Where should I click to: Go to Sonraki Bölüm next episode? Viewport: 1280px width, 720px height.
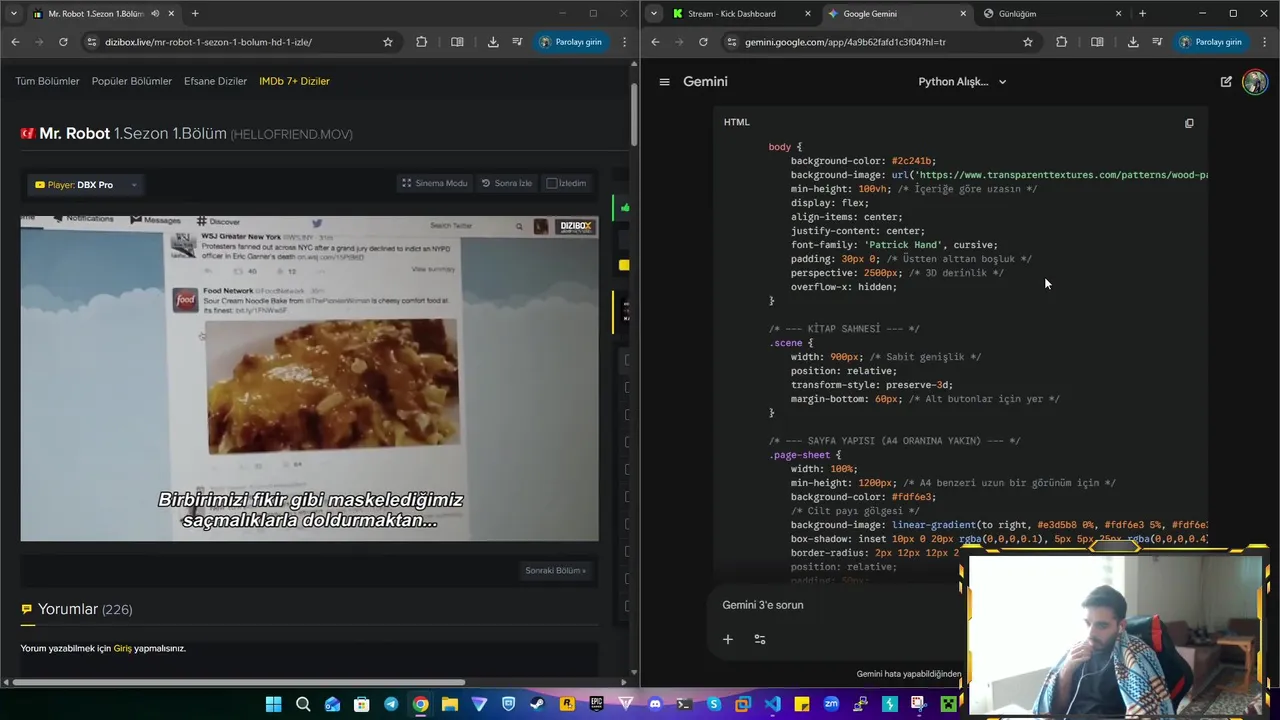coord(555,571)
